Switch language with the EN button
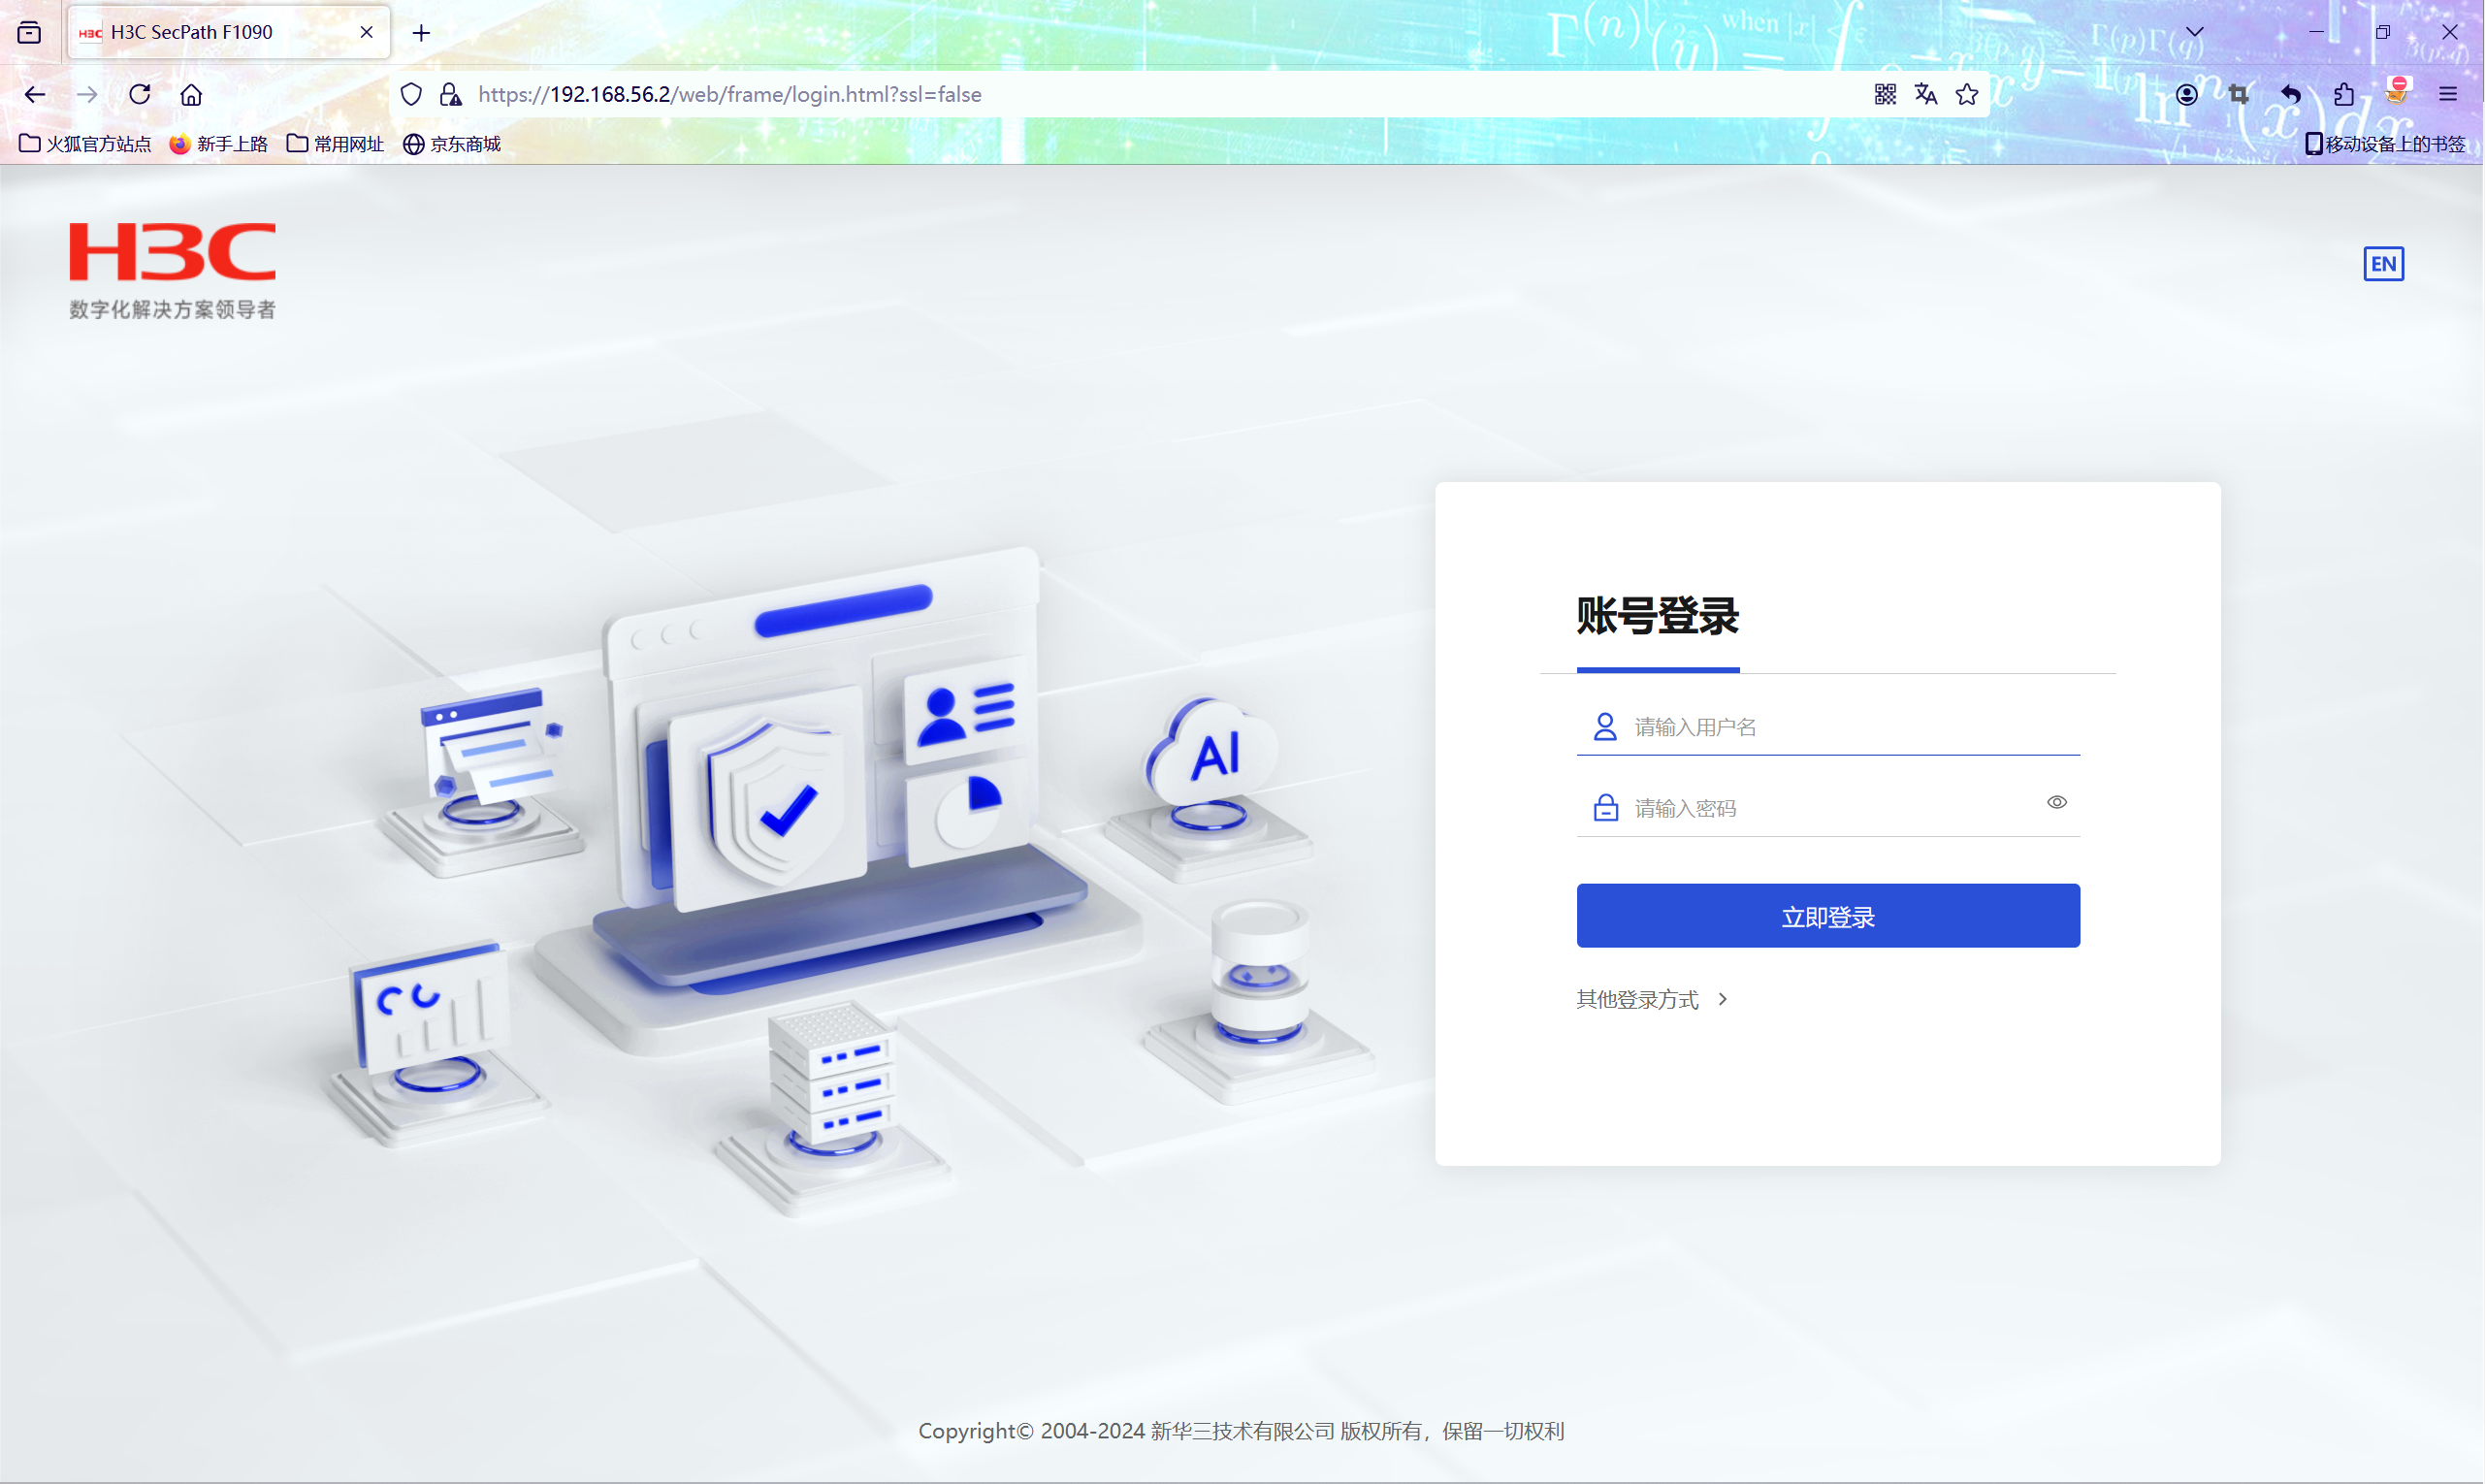 tap(2383, 264)
